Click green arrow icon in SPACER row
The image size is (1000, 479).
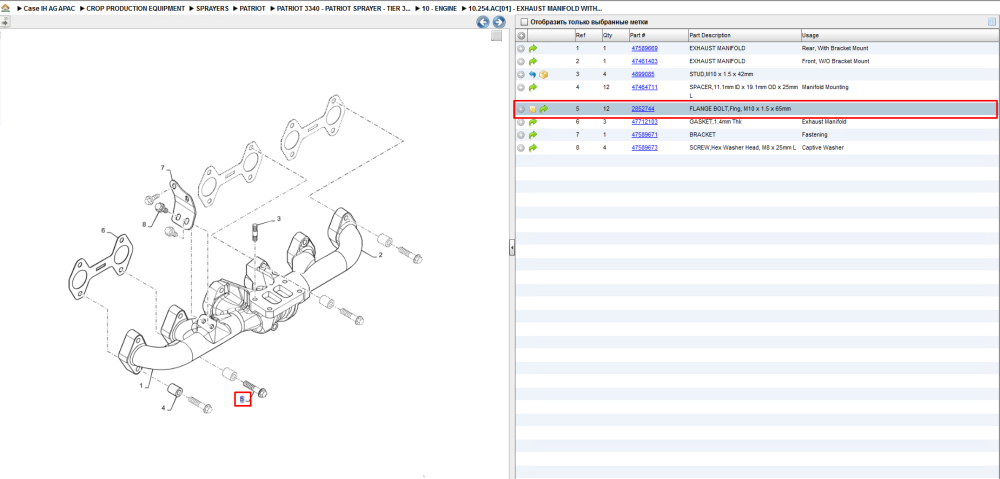[x=533, y=87]
